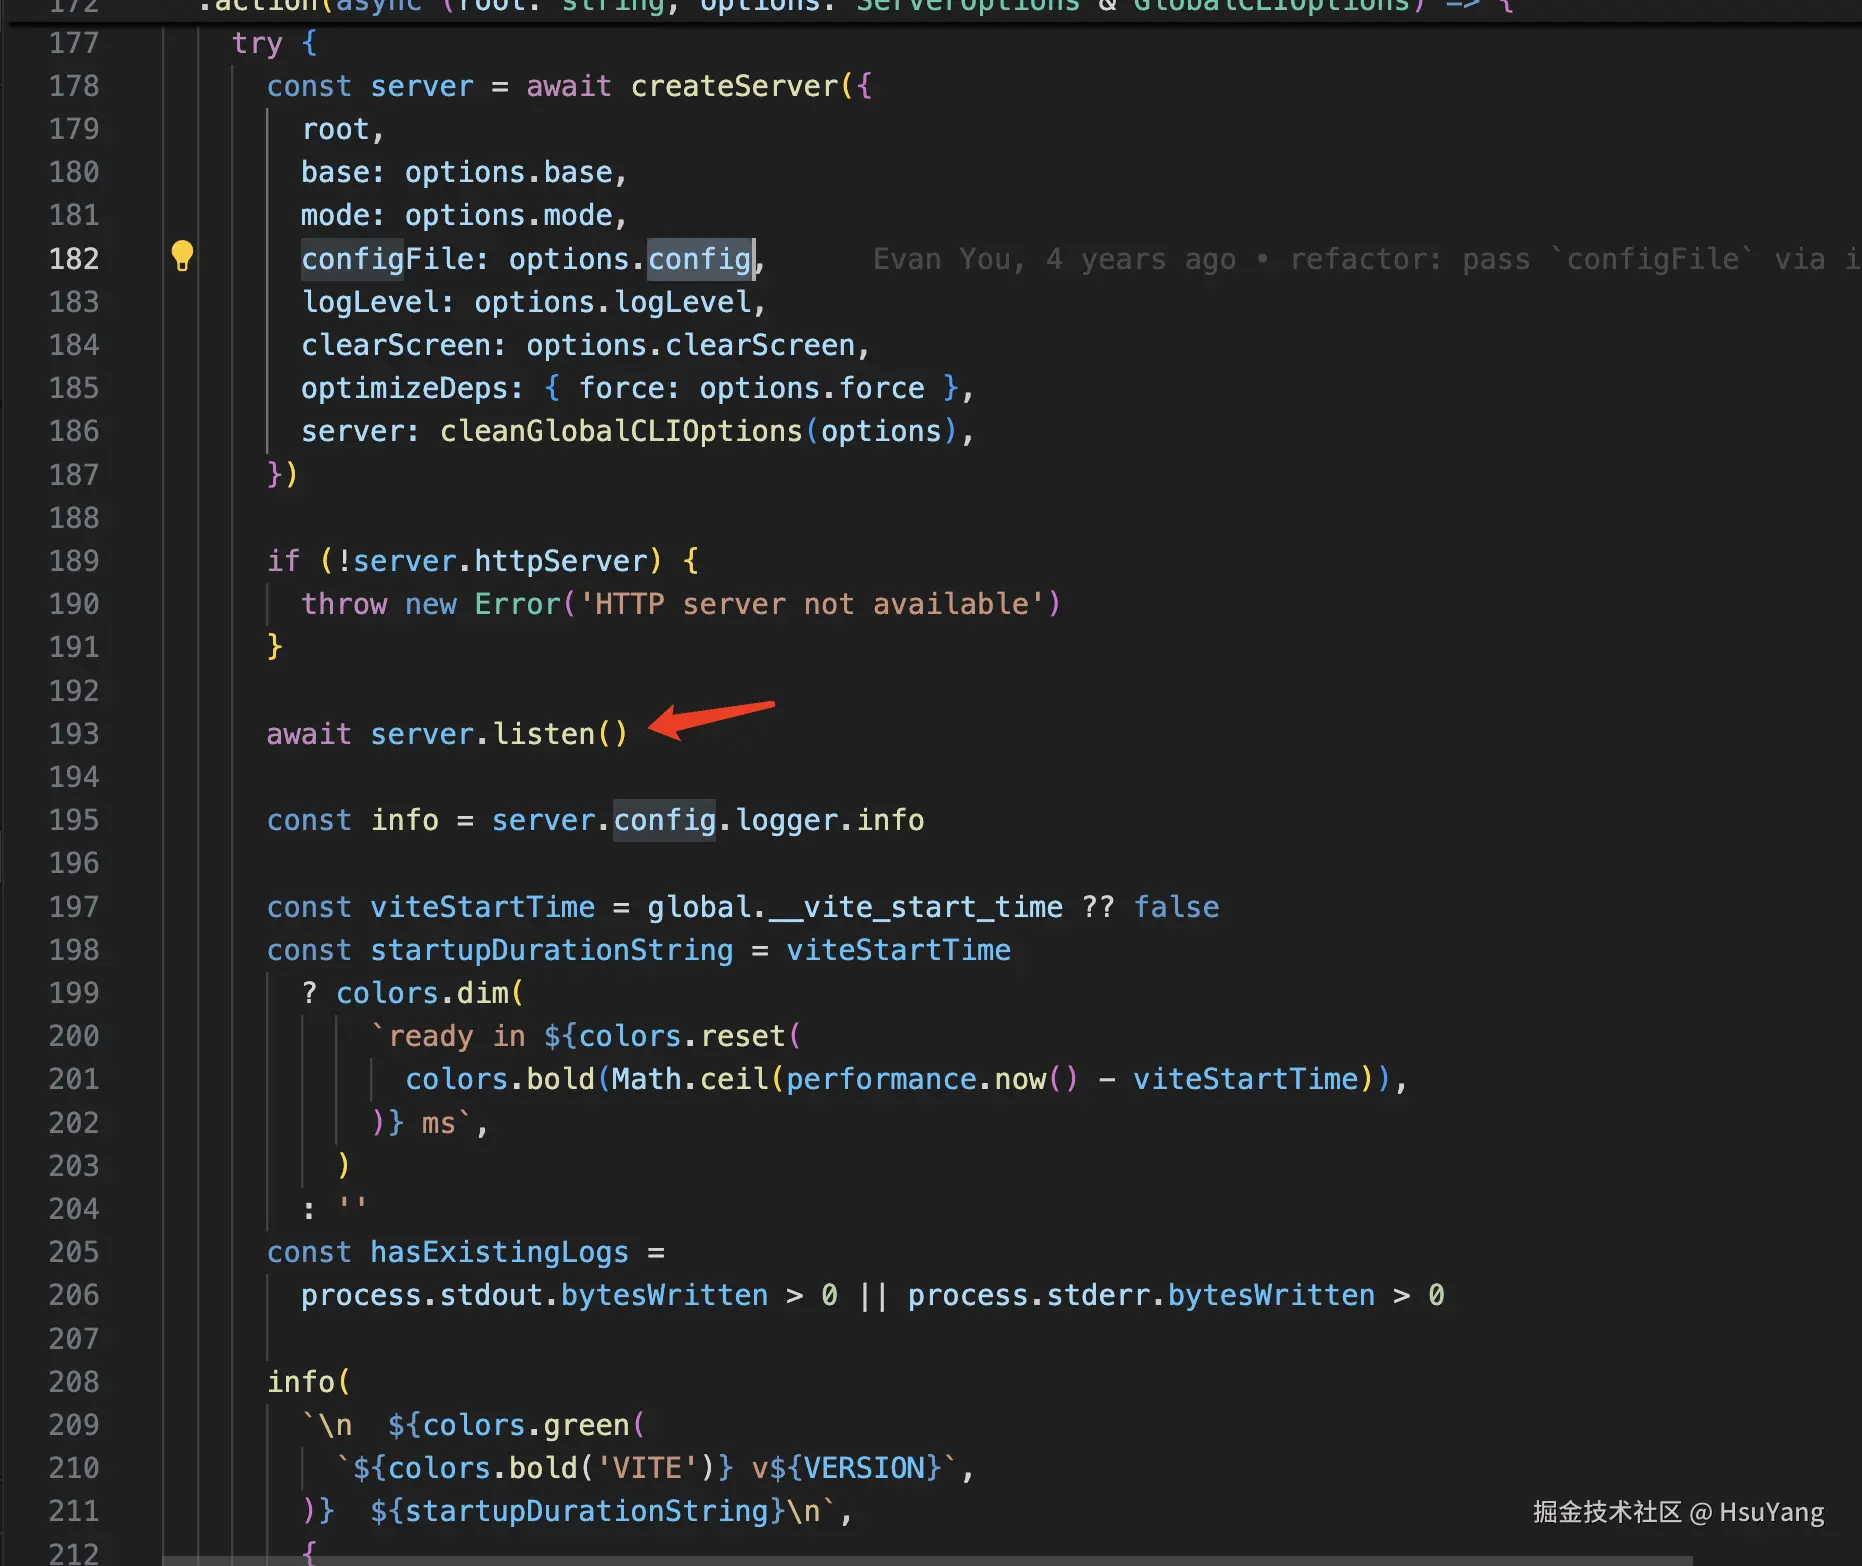Click line number 205 in the gutter
This screenshot has height=1566, width=1862.
point(74,1252)
